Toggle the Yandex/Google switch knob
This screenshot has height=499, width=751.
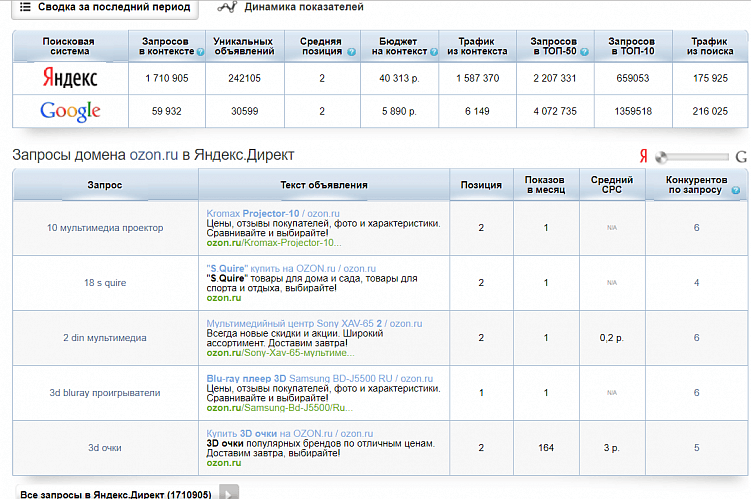point(662,156)
